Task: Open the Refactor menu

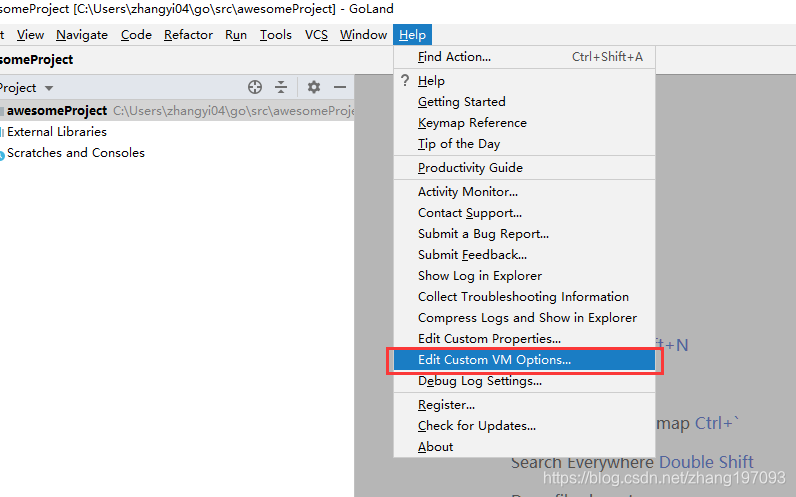Action: click(188, 35)
